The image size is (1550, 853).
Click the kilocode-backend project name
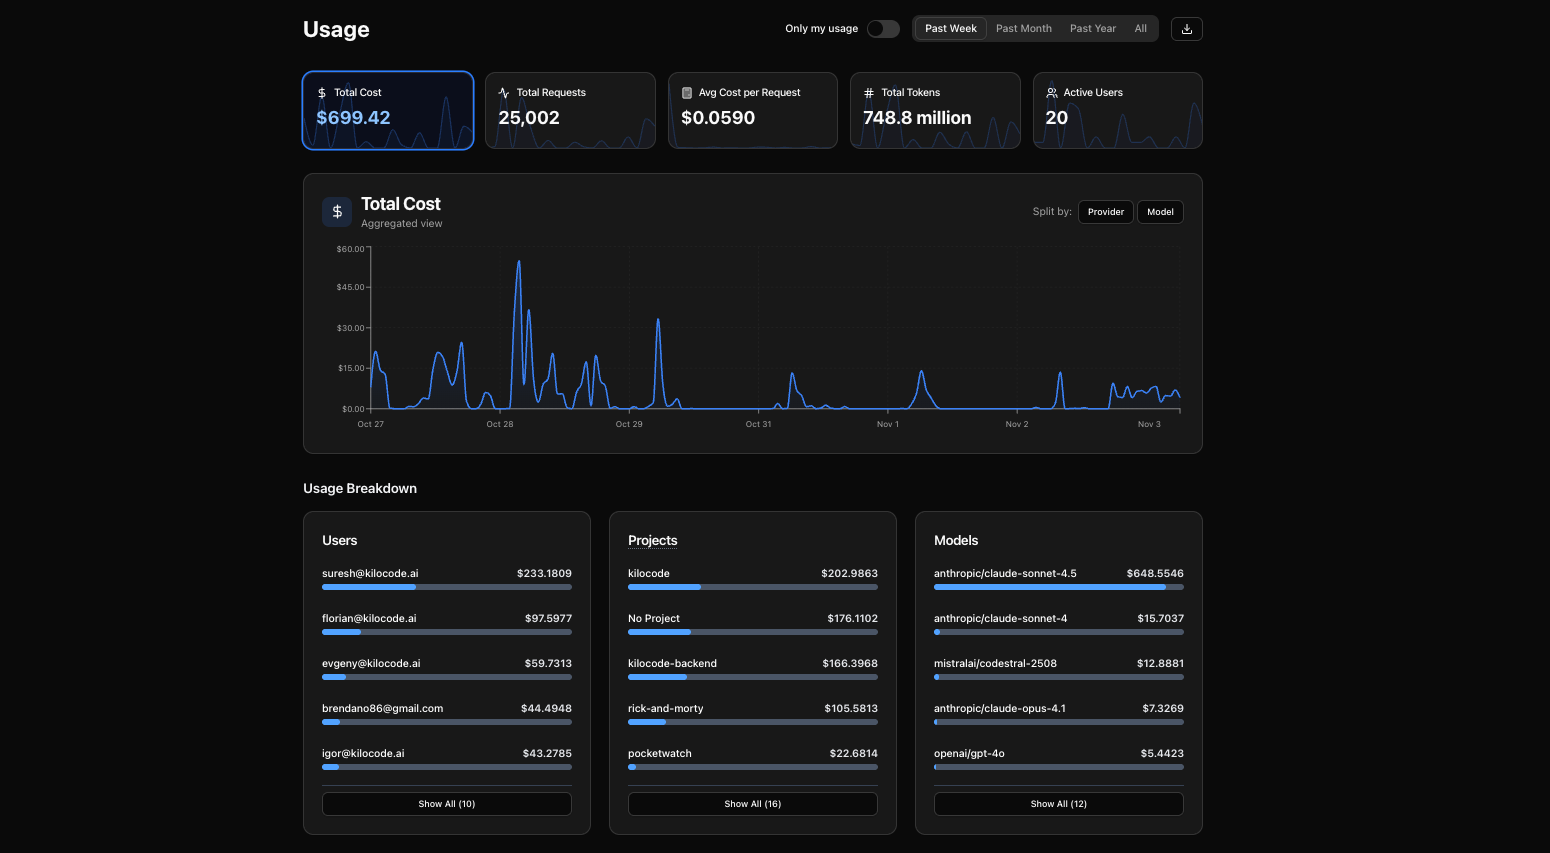[x=673, y=663]
